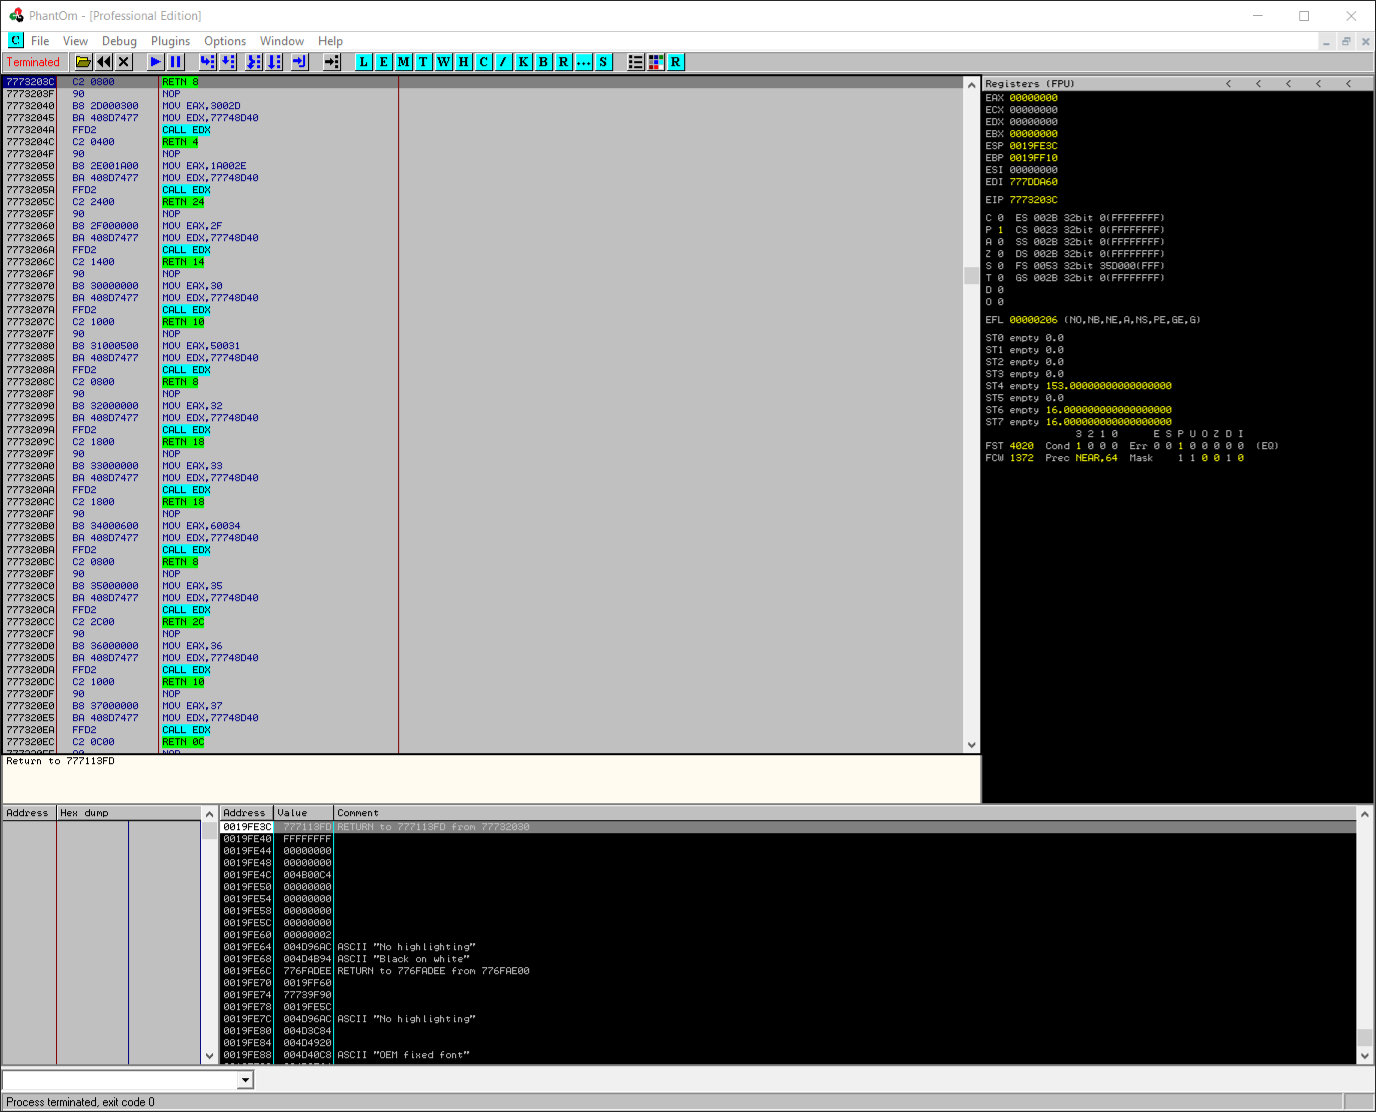Viewport: 1376px width, 1112px height.
Task: Open the Plugins menu
Action: point(170,41)
